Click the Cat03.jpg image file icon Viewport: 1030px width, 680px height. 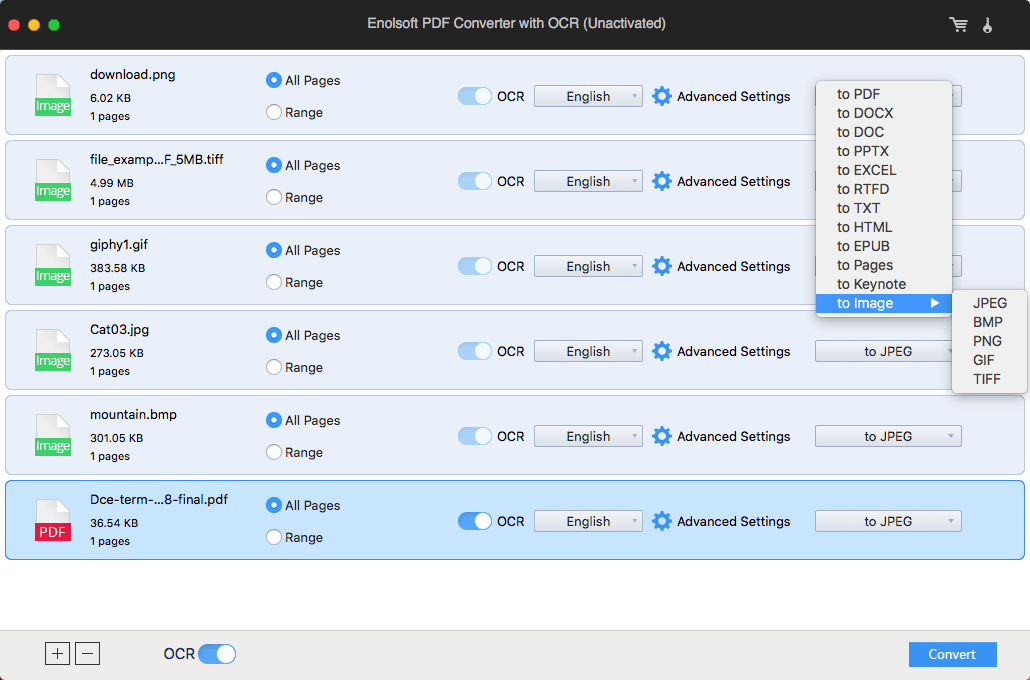53,350
